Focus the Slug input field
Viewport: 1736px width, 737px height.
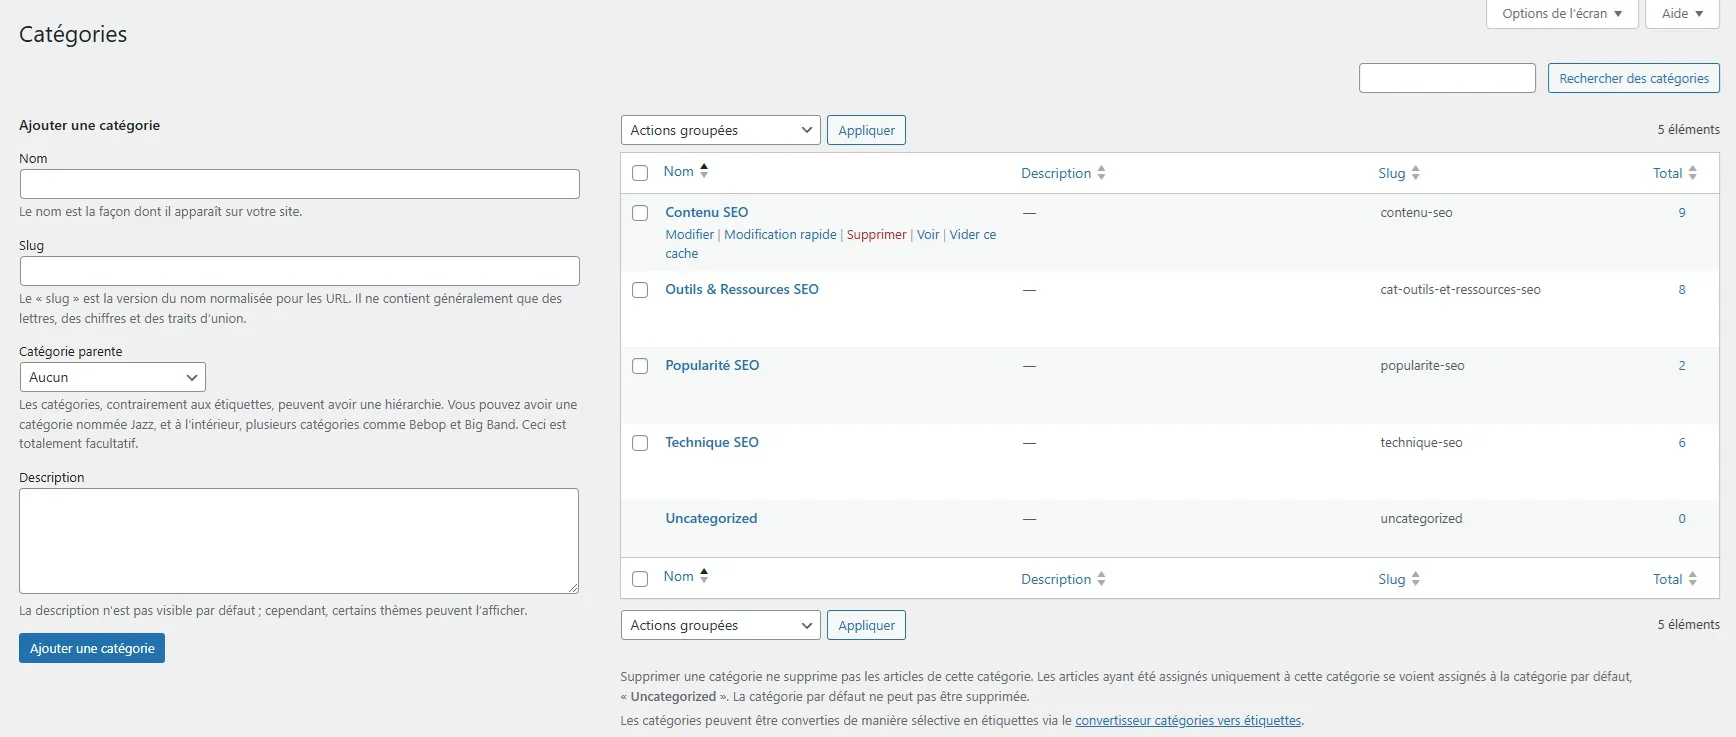point(300,271)
